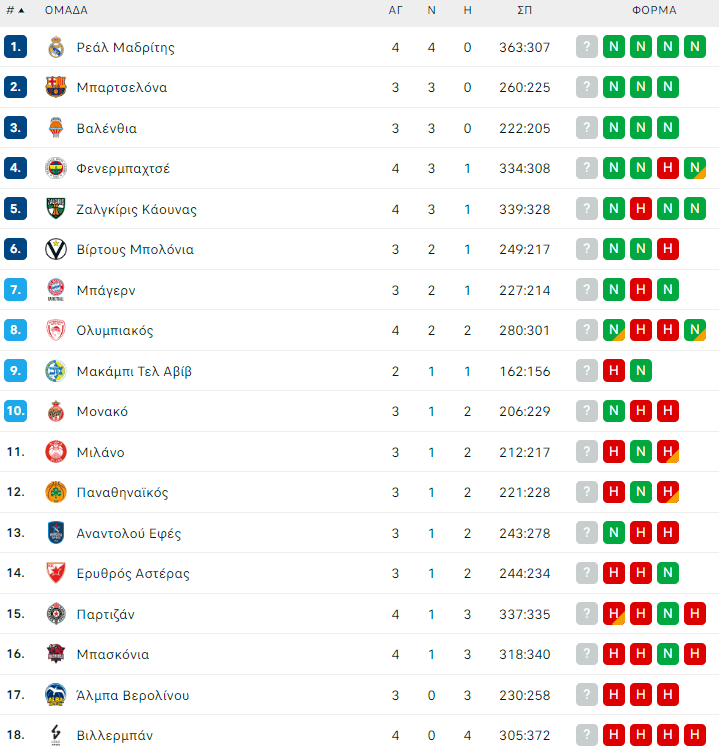Sort standings by ΣΠ points column

coord(524,11)
